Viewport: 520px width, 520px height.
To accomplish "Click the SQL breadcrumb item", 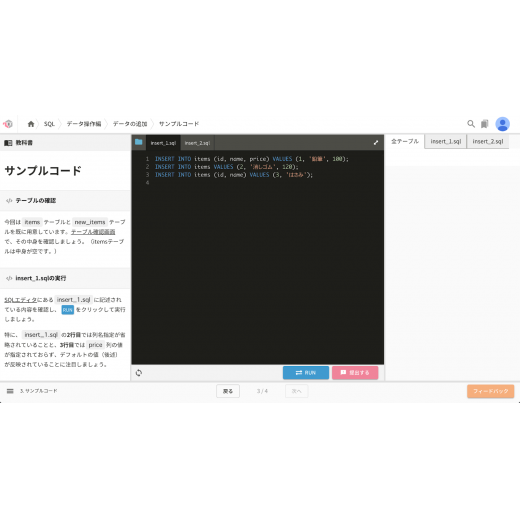I will point(49,124).
